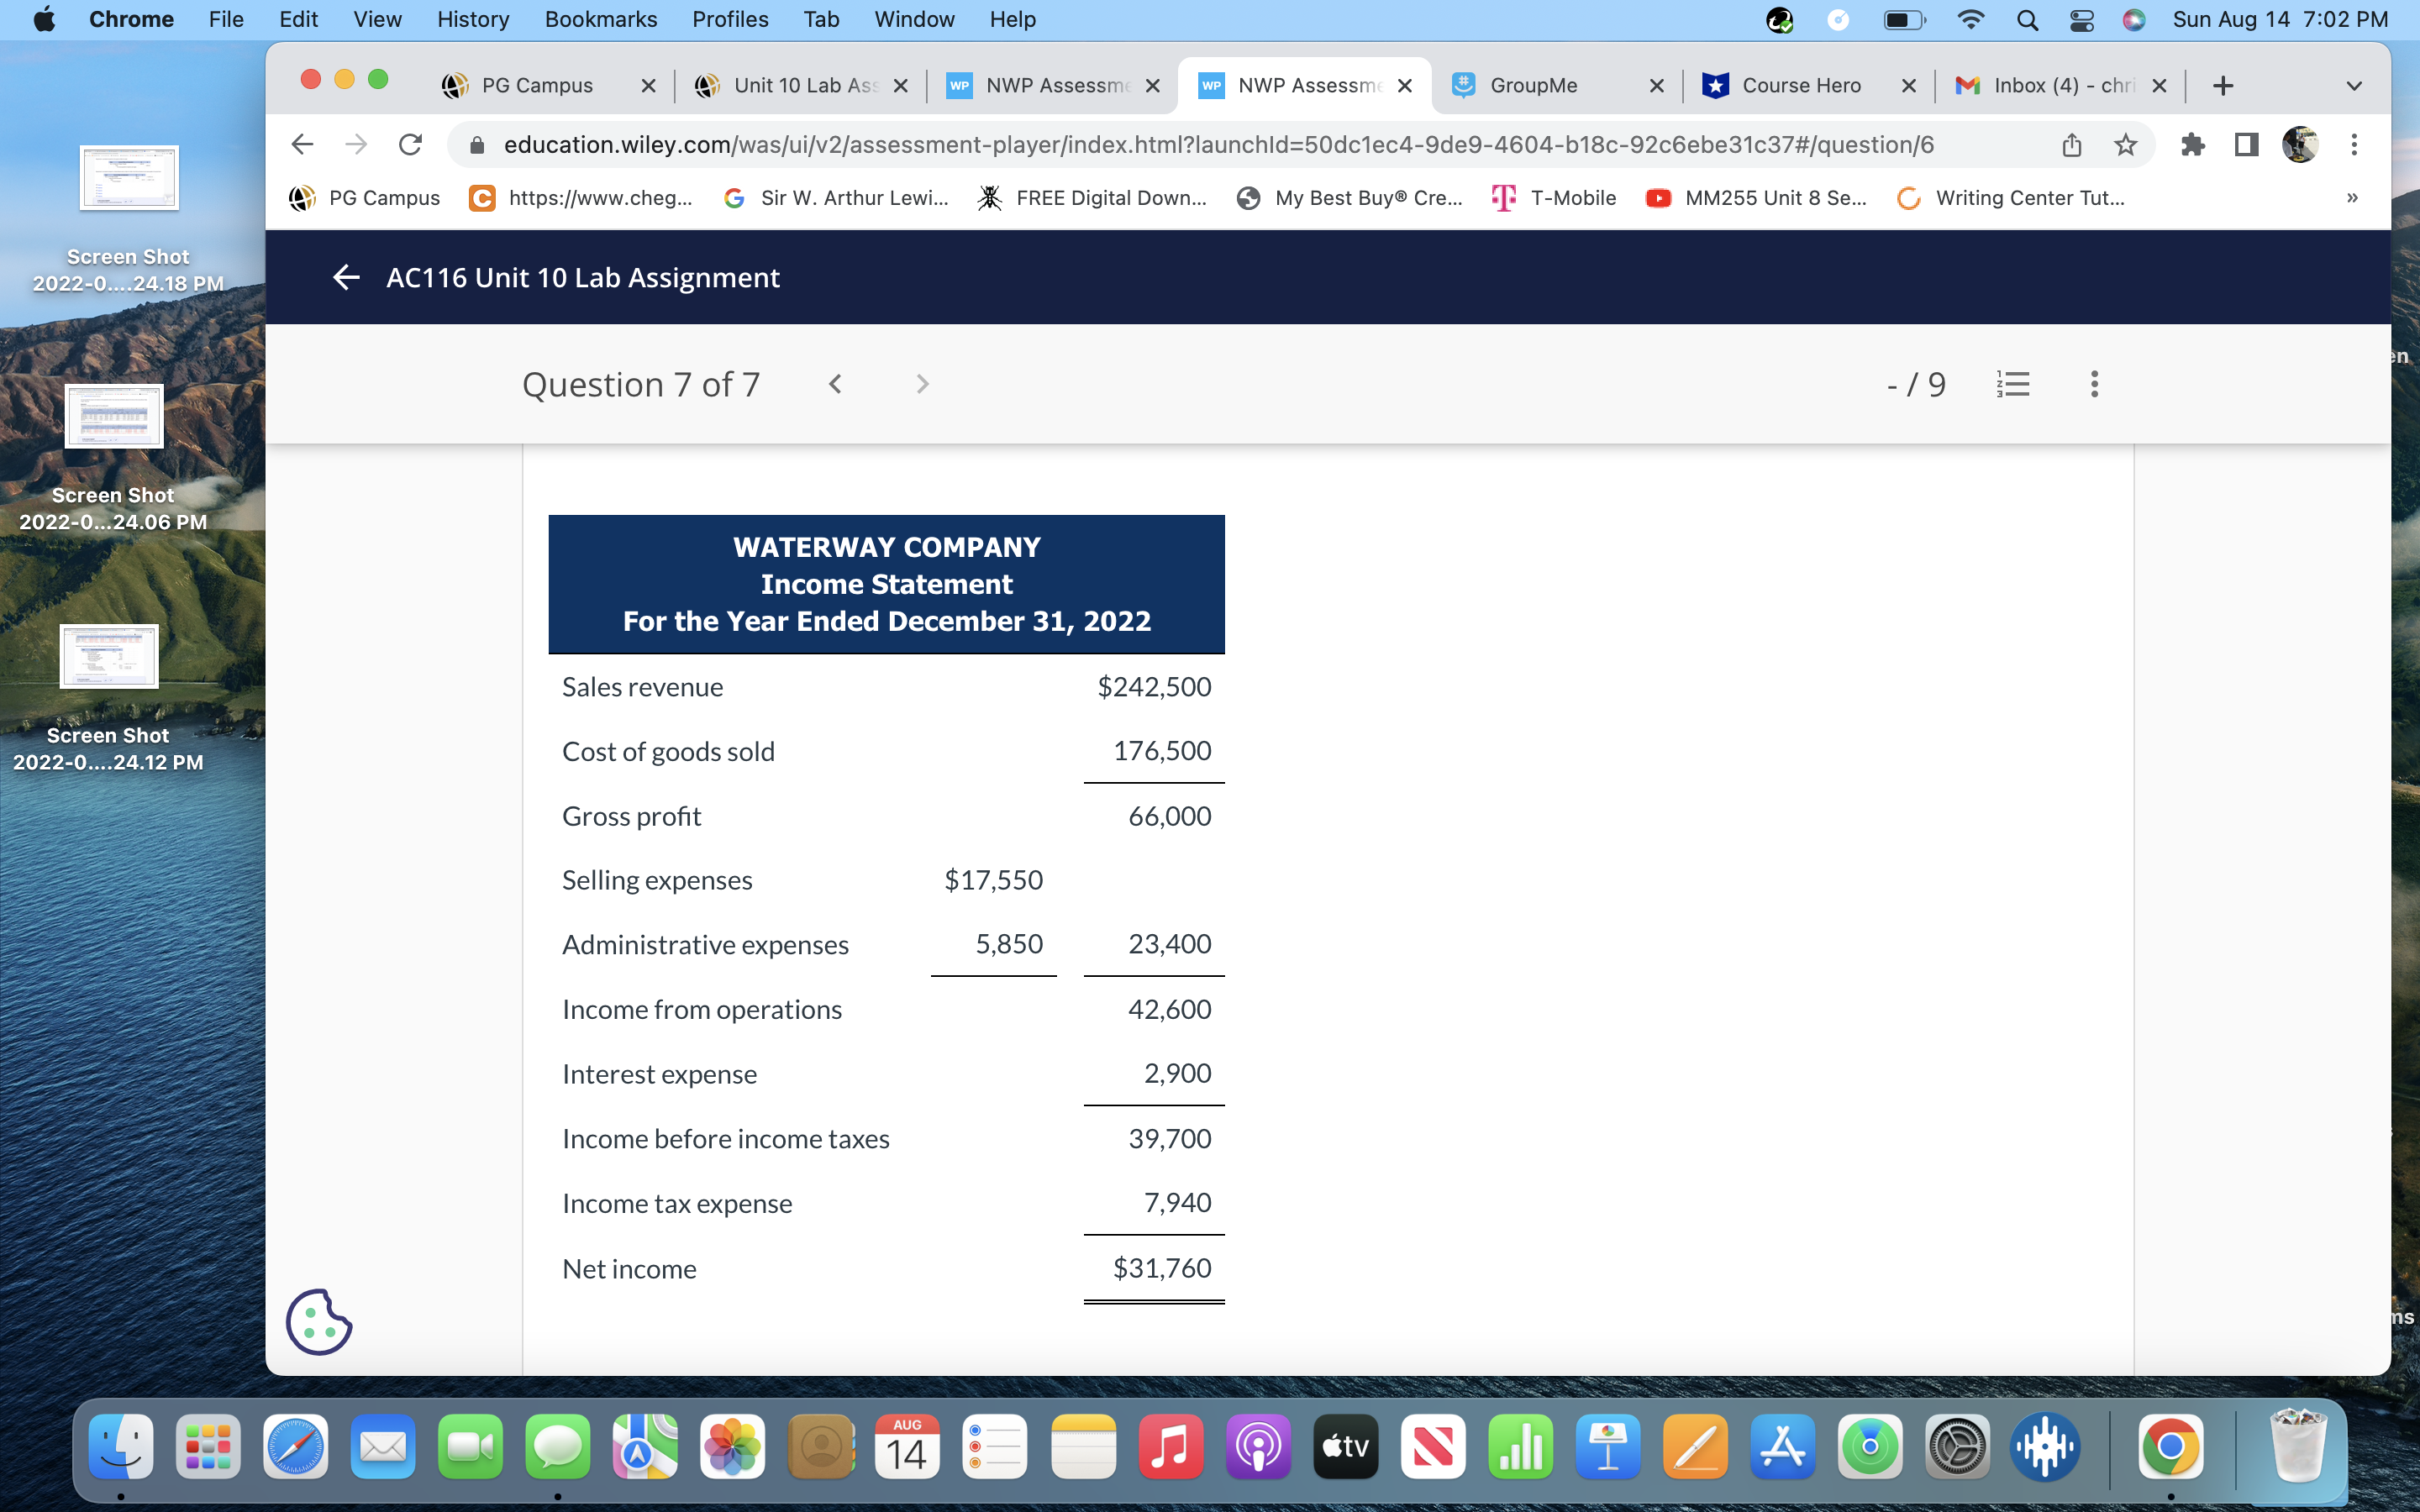This screenshot has height=1512, width=2420.
Task: Open the Bookmarks menu in the menu bar
Action: click(600, 20)
